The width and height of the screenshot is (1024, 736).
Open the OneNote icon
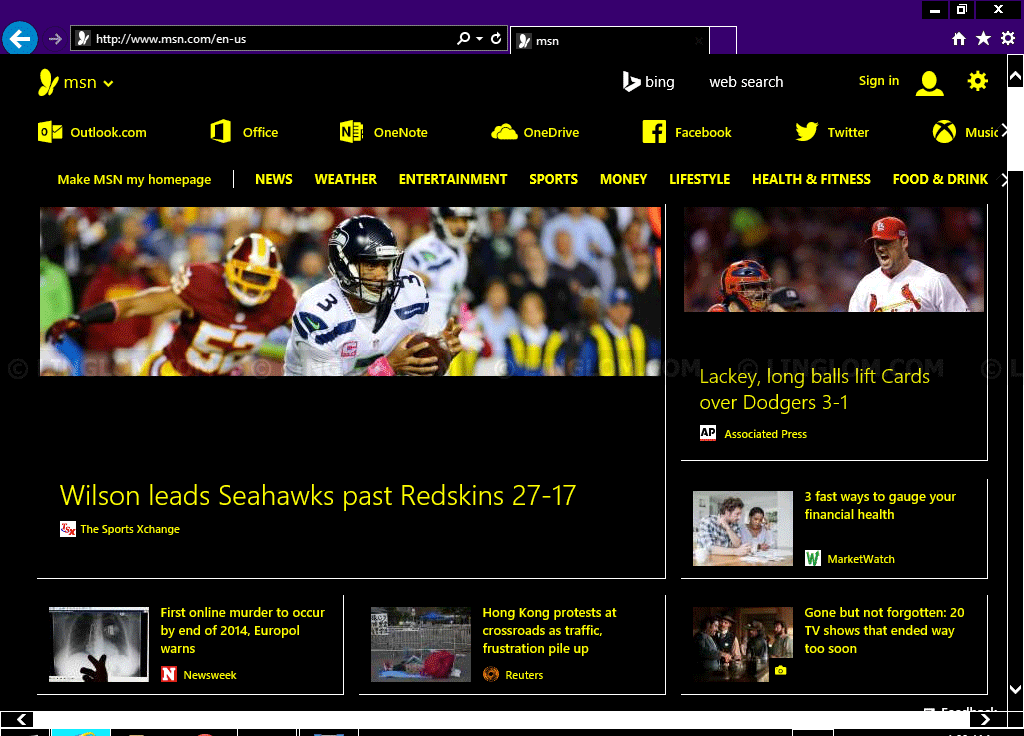click(x=351, y=132)
